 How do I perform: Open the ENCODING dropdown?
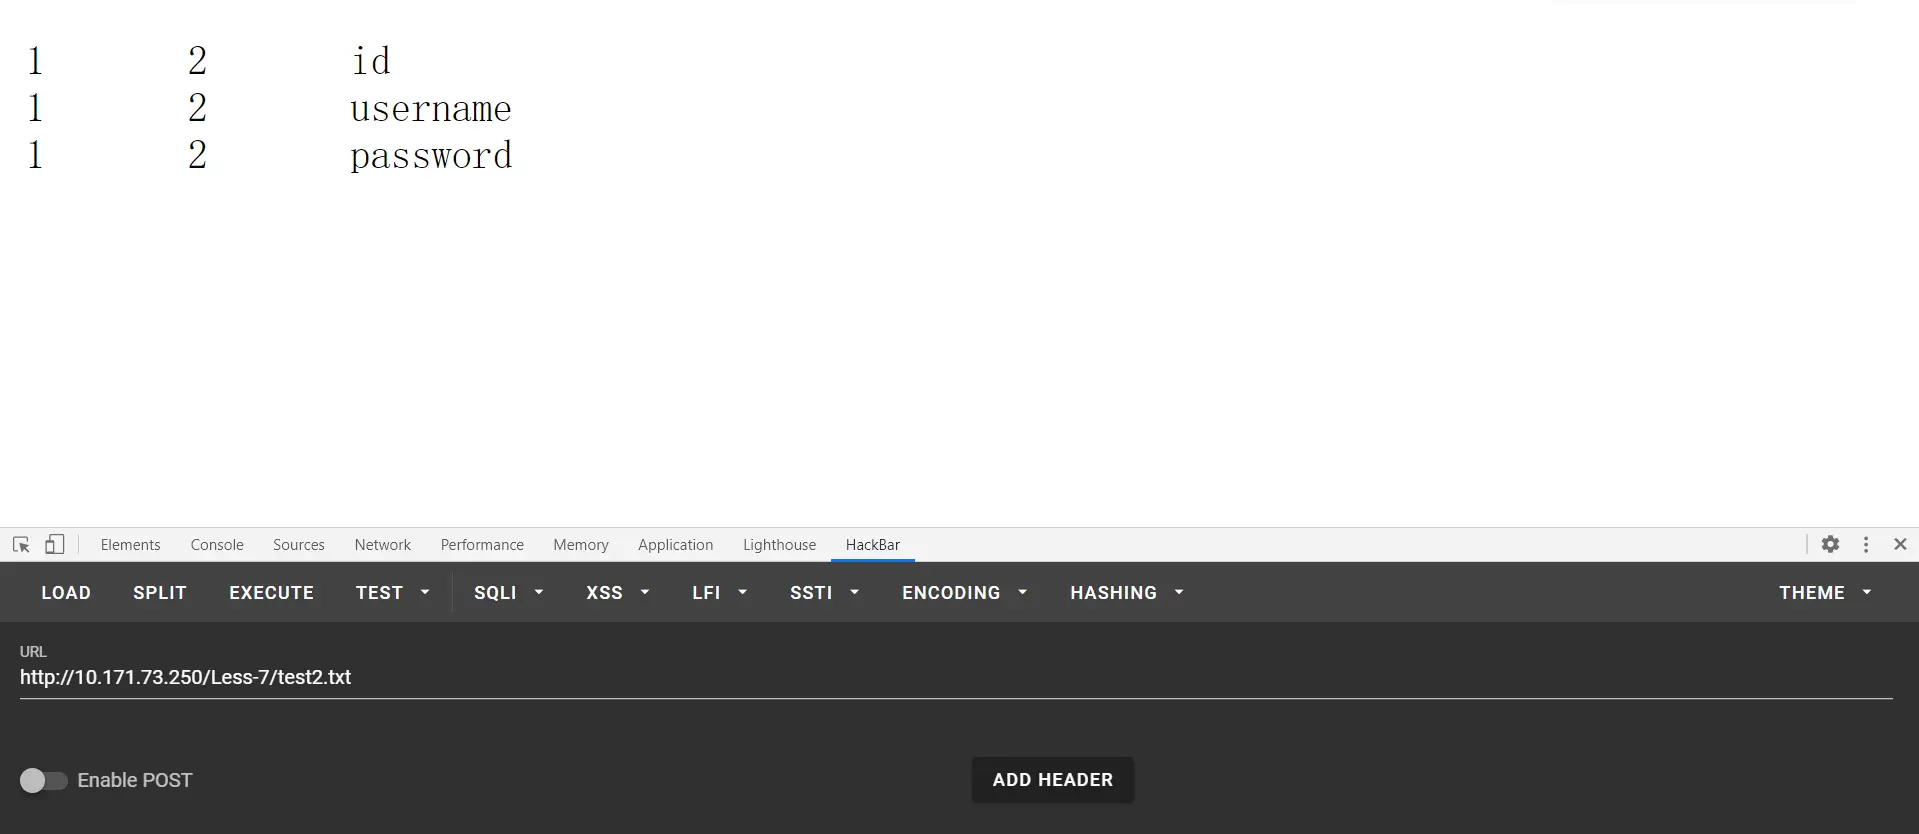point(964,593)
